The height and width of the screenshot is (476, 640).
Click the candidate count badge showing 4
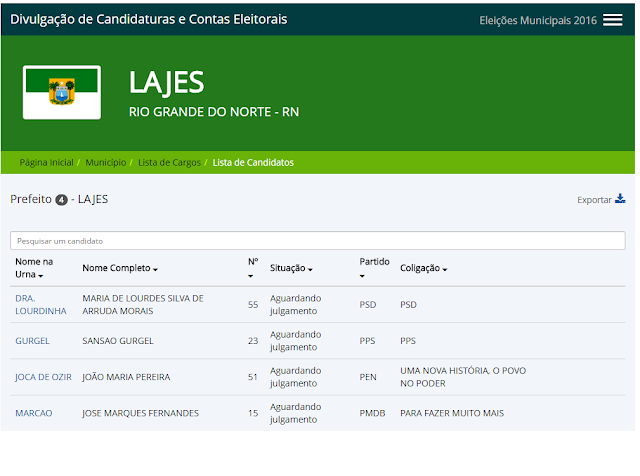62,200
